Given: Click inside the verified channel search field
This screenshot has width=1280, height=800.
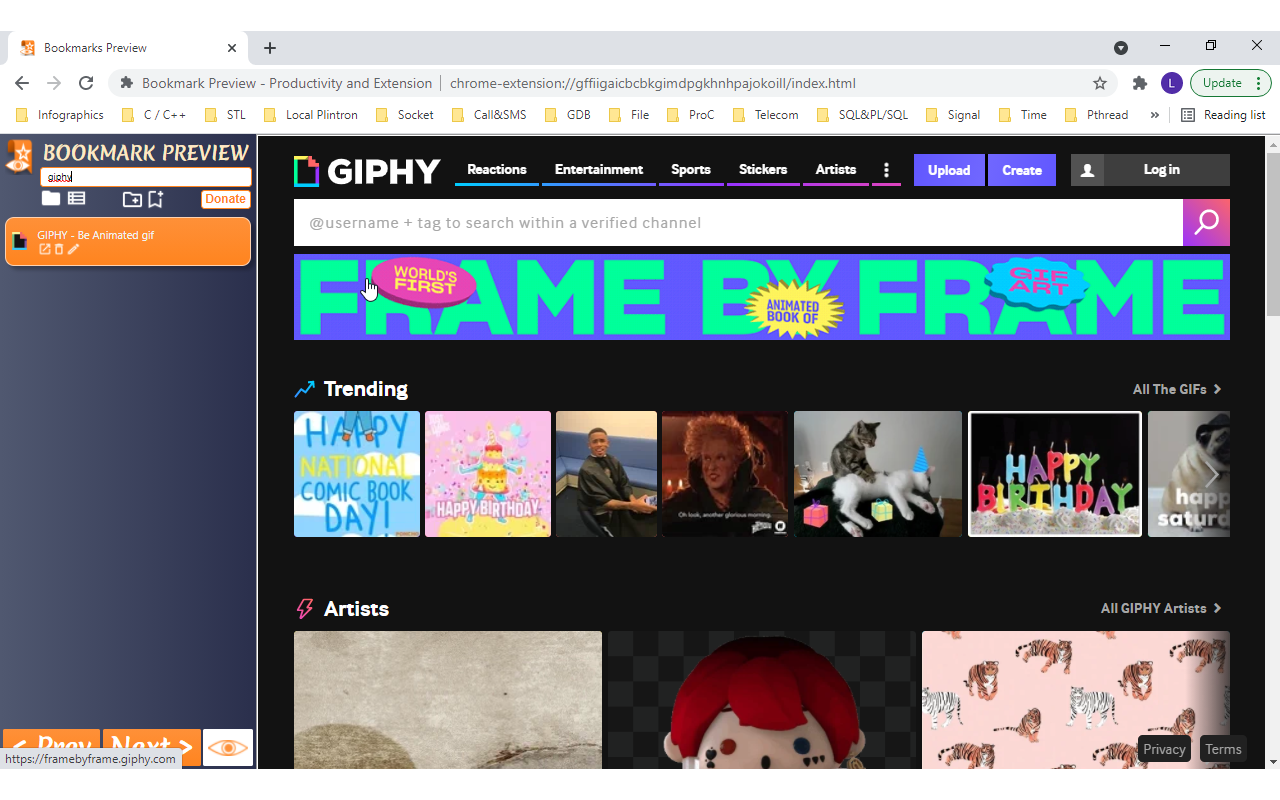Looking at the screenshot, I should [x=700, y=222].
